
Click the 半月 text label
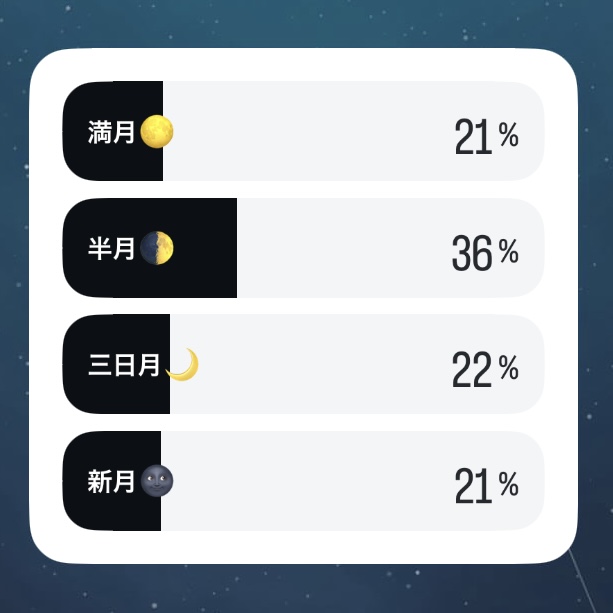(111, 249)
